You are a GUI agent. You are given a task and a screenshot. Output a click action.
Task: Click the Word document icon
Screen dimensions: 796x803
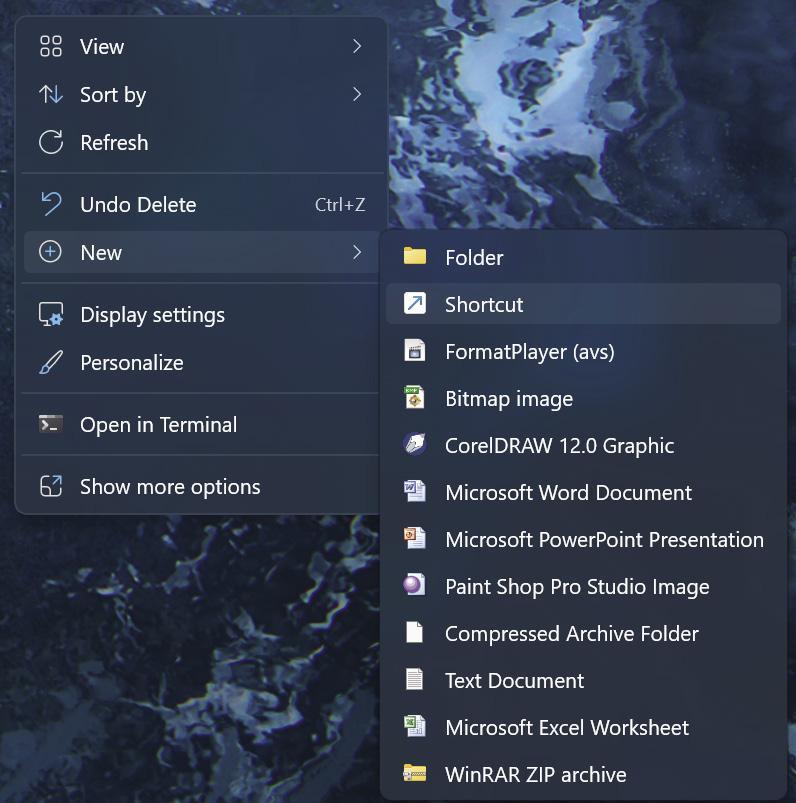pyautogui.click(x=414, y=491)
